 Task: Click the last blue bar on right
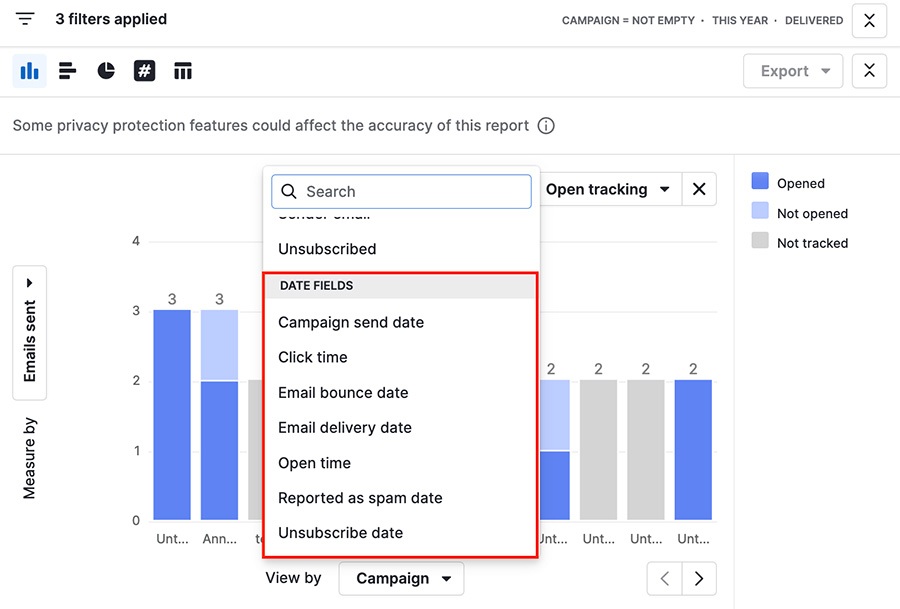point(693,450)
